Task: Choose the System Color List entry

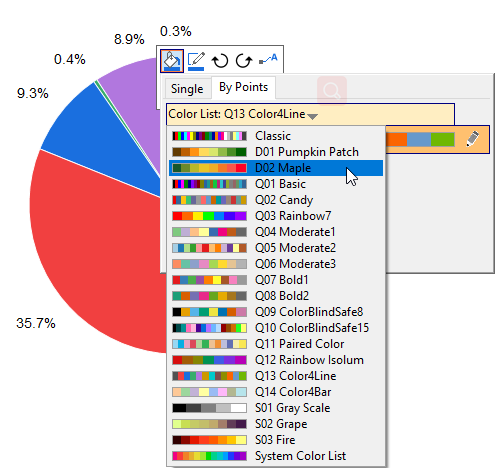Action: 276,456
